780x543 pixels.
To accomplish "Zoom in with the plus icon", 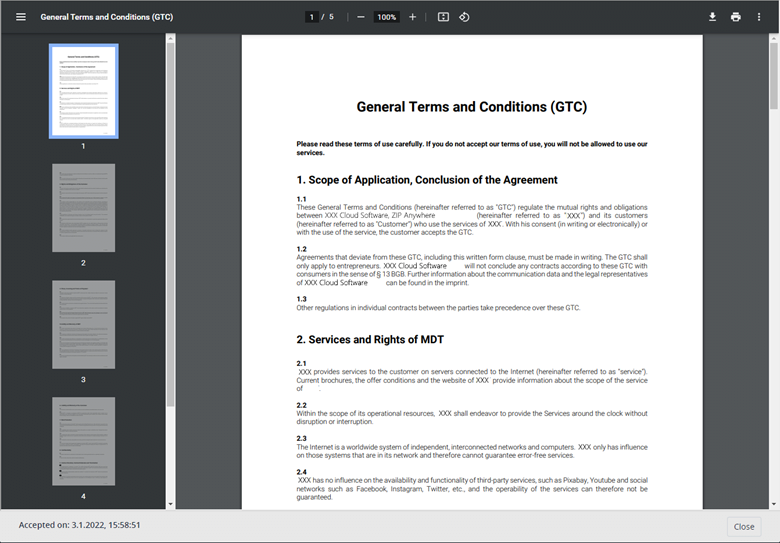I will click(x=412, y=17).
